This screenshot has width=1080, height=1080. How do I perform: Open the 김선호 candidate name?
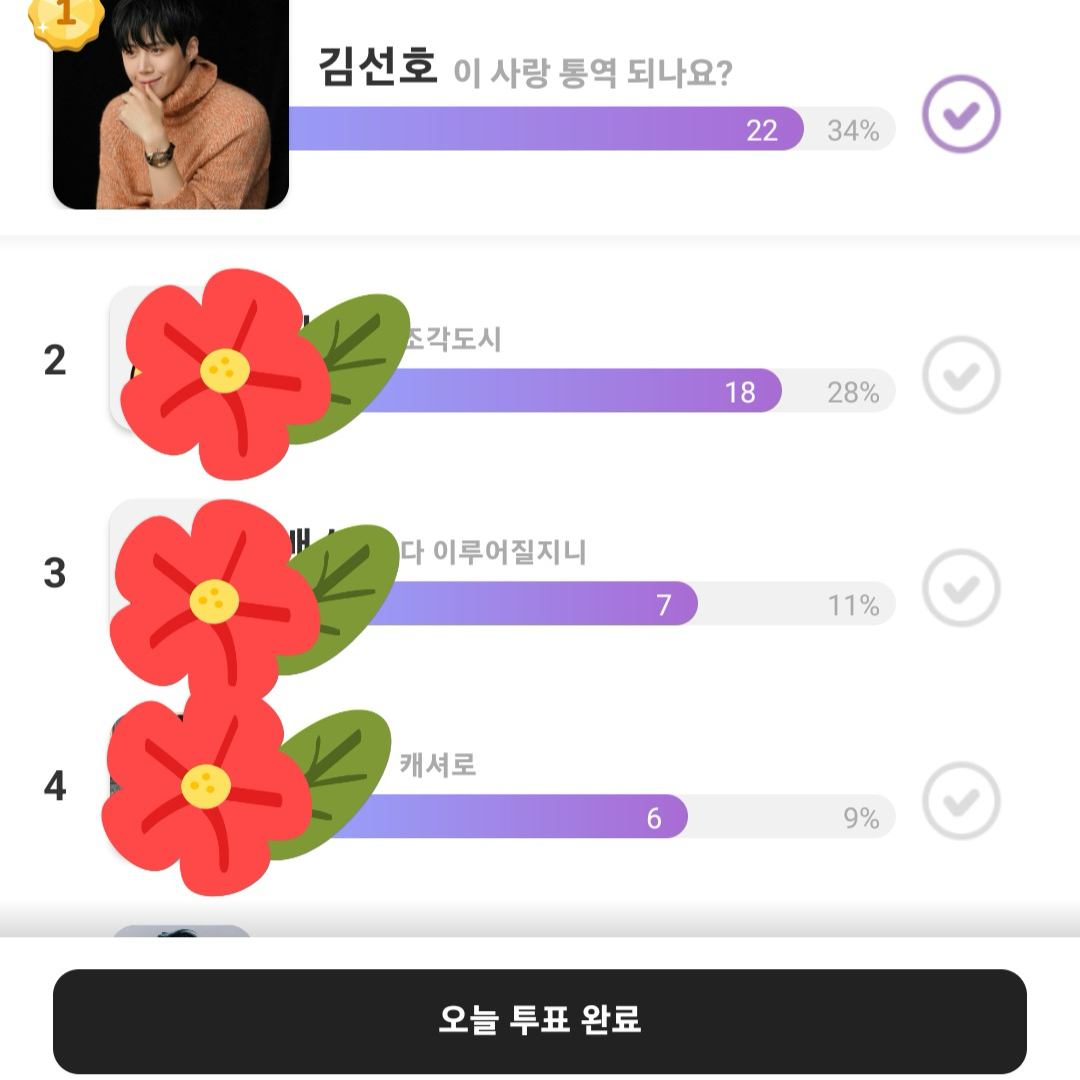(x=378, y=69)
